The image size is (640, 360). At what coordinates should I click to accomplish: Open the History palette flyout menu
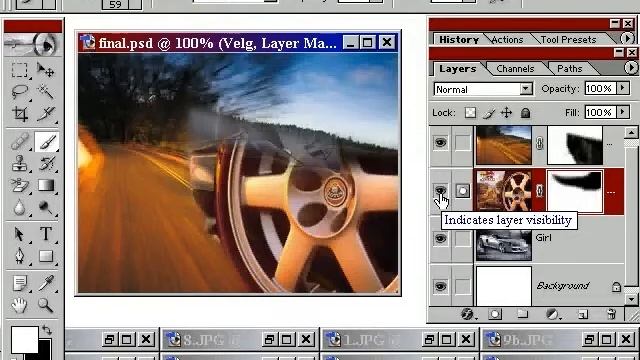coord(627,39)
